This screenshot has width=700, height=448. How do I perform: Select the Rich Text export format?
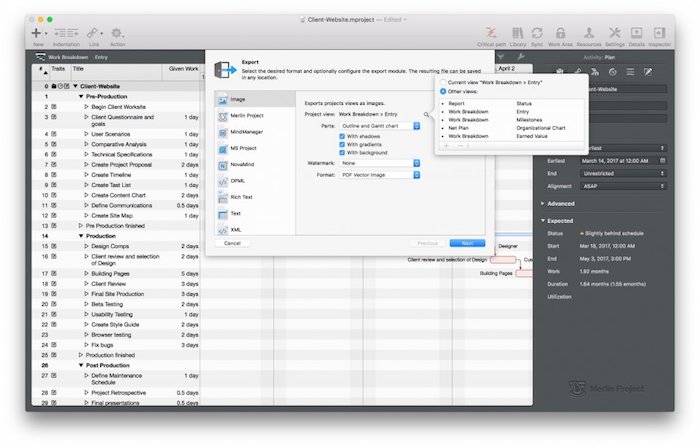click(255, 197)
